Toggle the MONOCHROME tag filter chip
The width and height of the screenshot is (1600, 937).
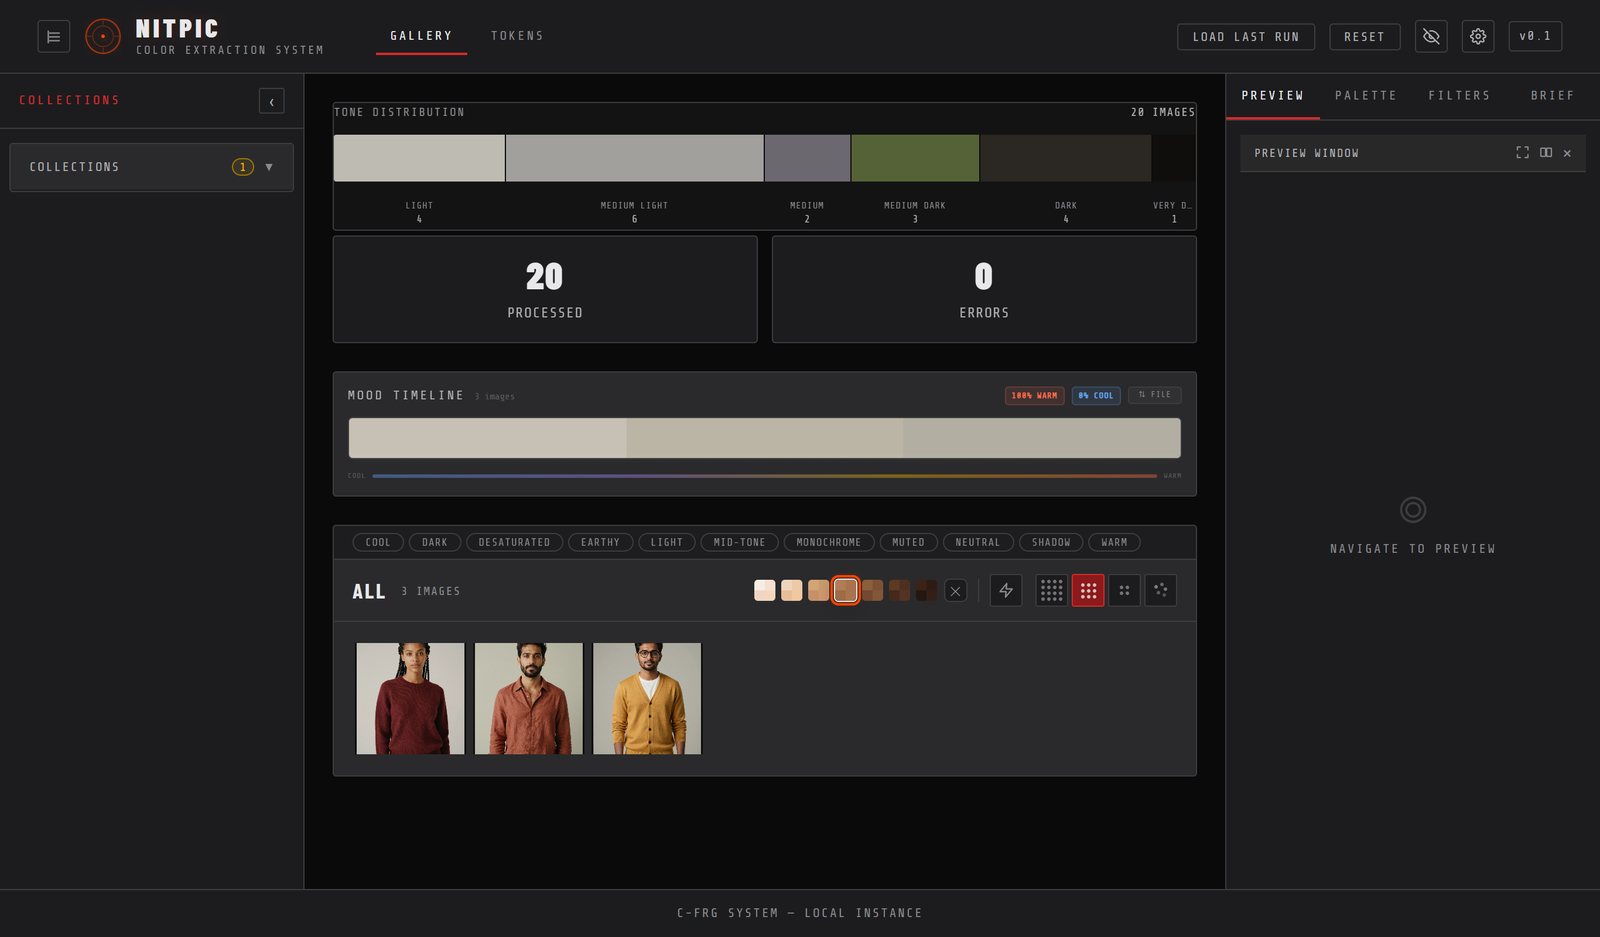(x=829, y=542)
